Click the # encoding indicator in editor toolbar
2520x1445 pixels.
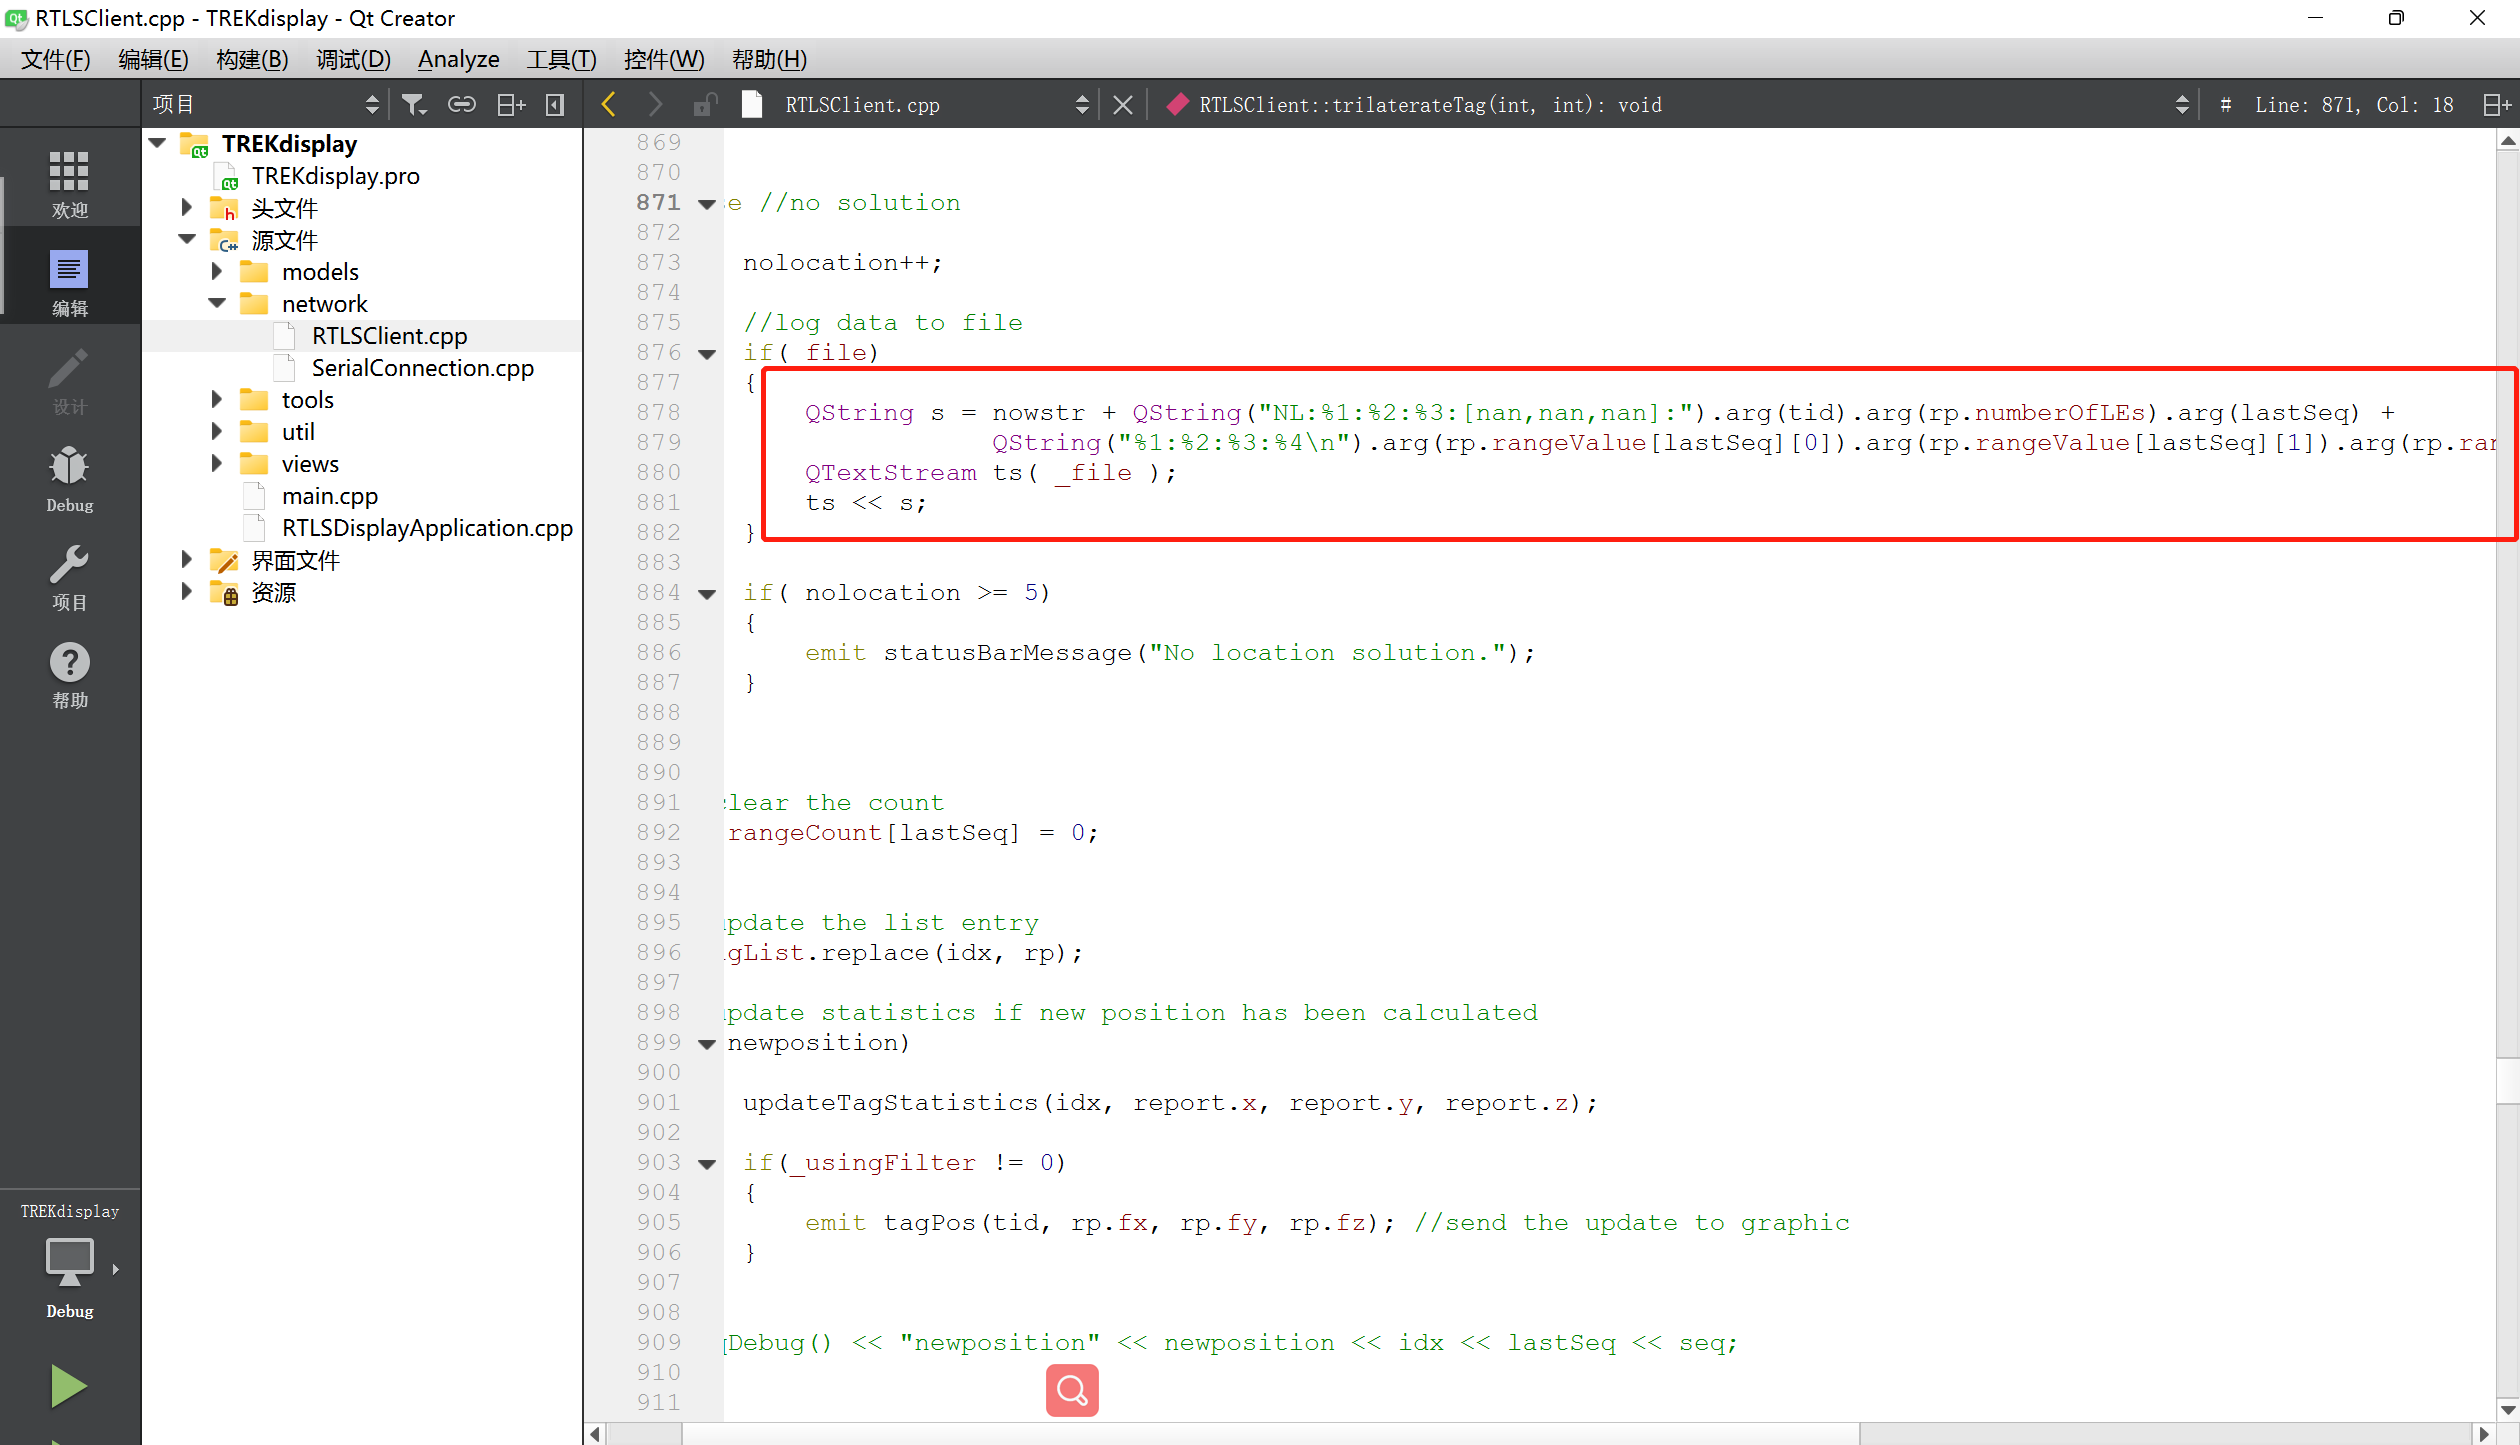tap(2225, 104)
